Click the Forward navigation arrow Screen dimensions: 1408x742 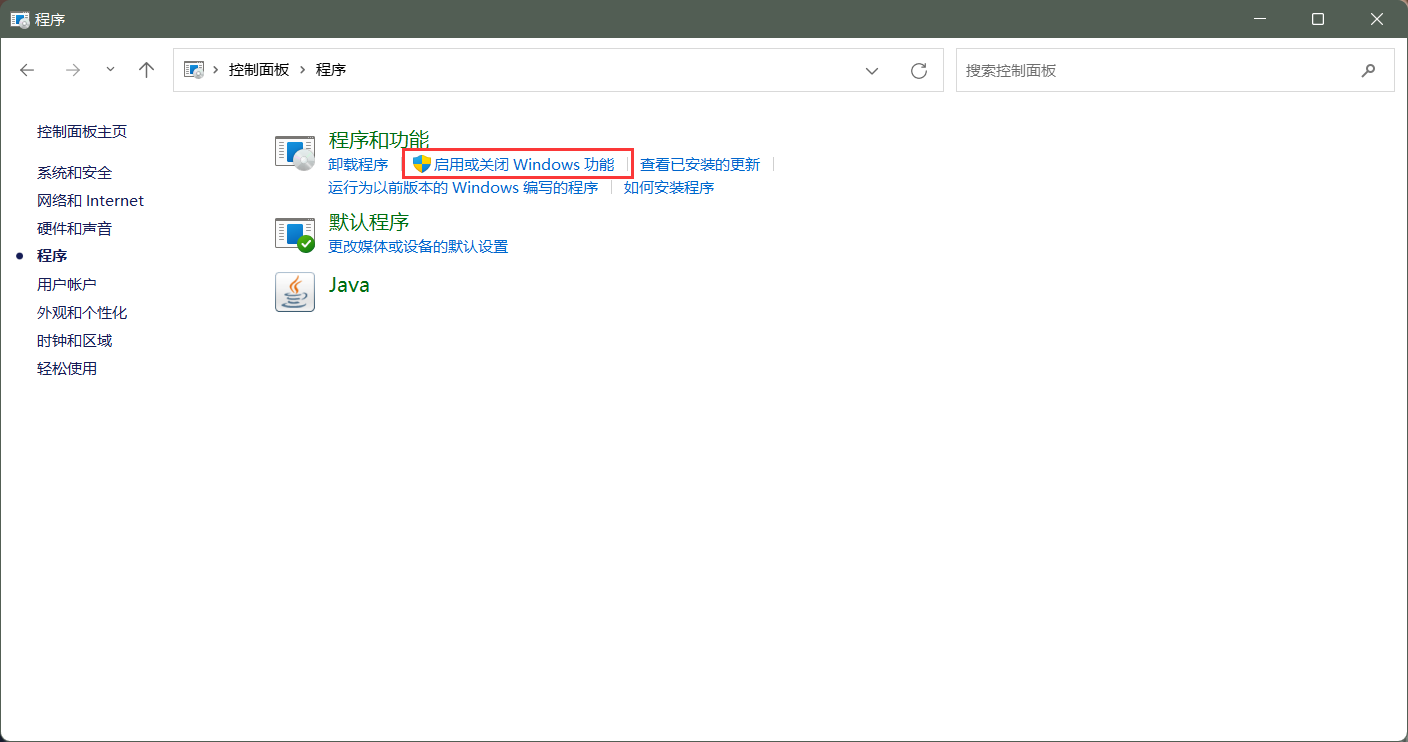click(72, 70)
